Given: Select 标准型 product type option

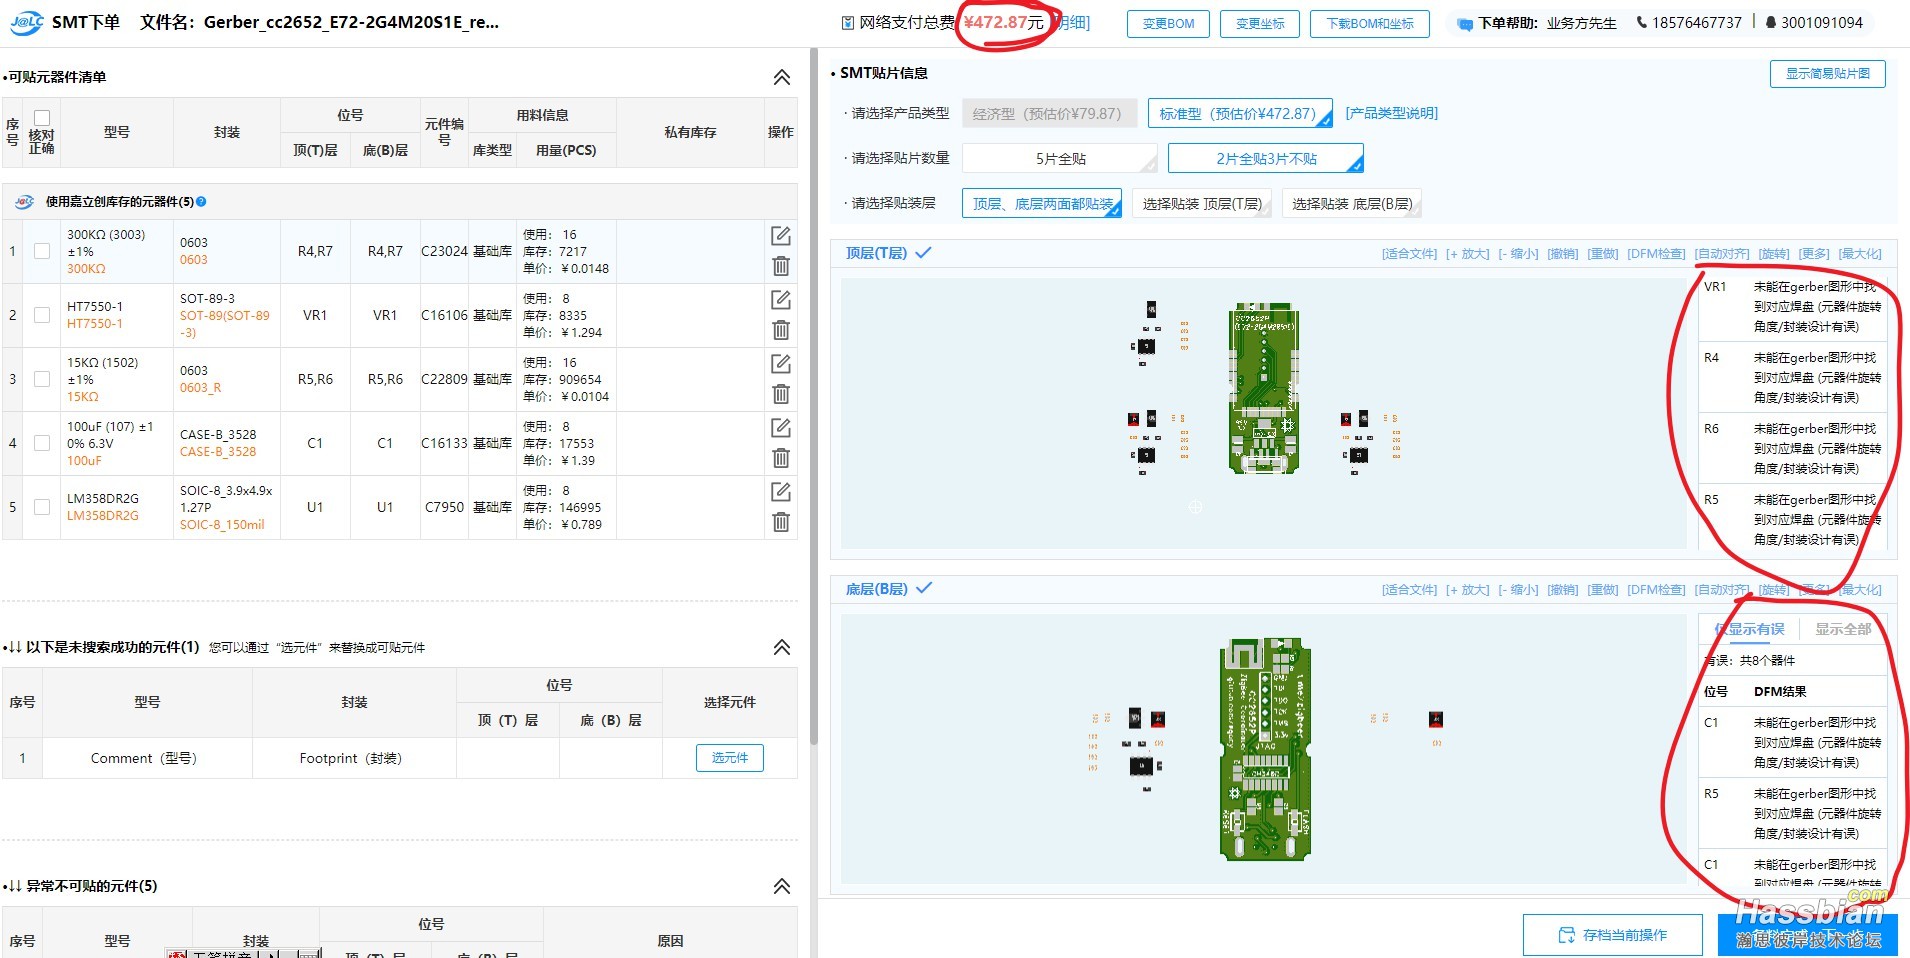Looking at the screenshot, I should (x=1240, y=114).
